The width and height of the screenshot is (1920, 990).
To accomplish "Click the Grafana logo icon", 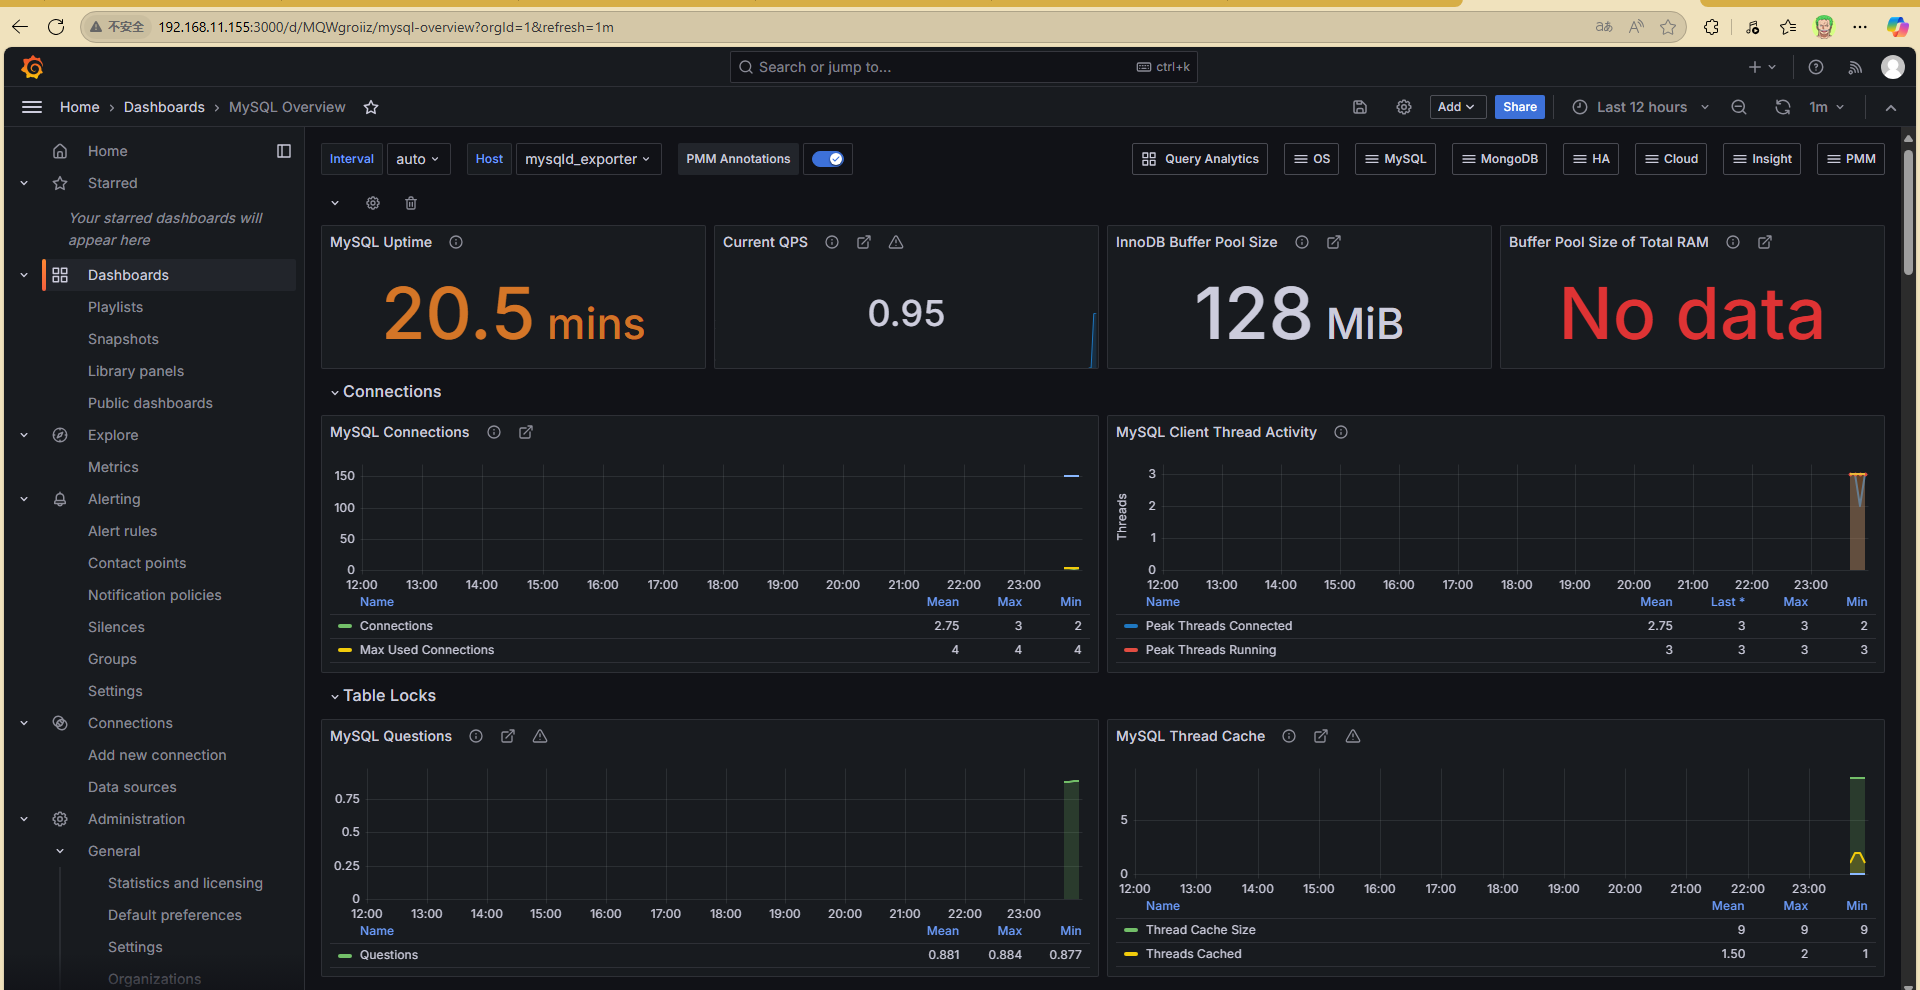I will pyautogui.click(x=32, y=67).
